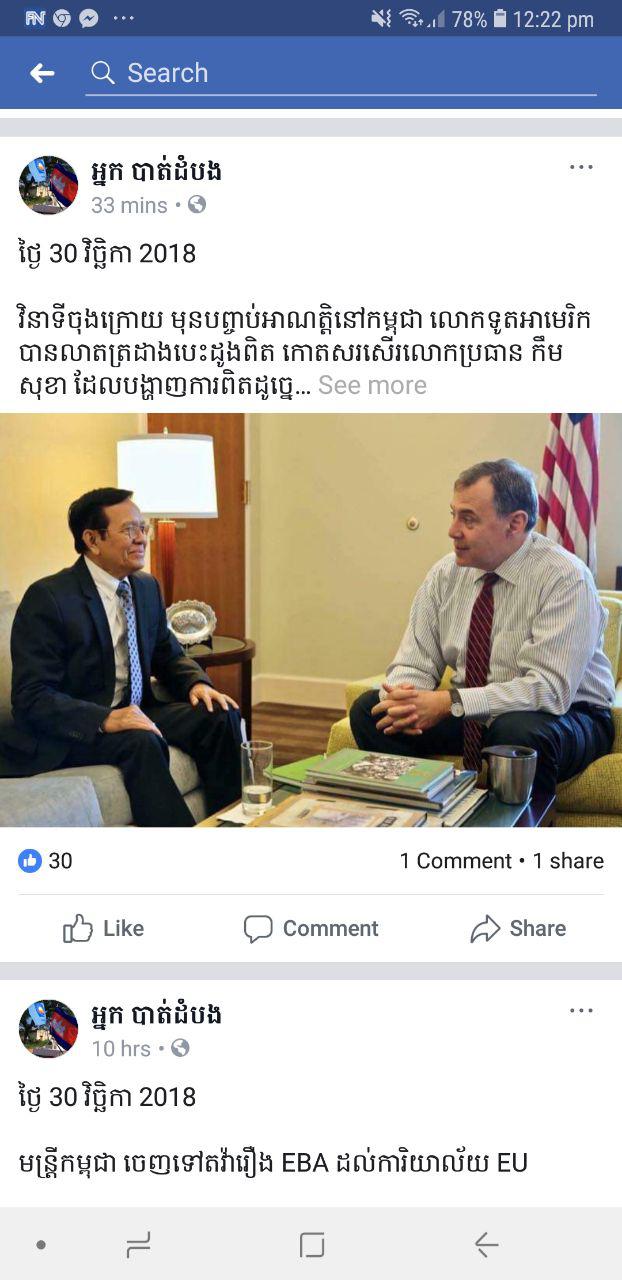This screenshot has height=1280, width=622.
Task: Click the magnifying glass search icon
Action: pyautogui.click(x=103, y=72)
